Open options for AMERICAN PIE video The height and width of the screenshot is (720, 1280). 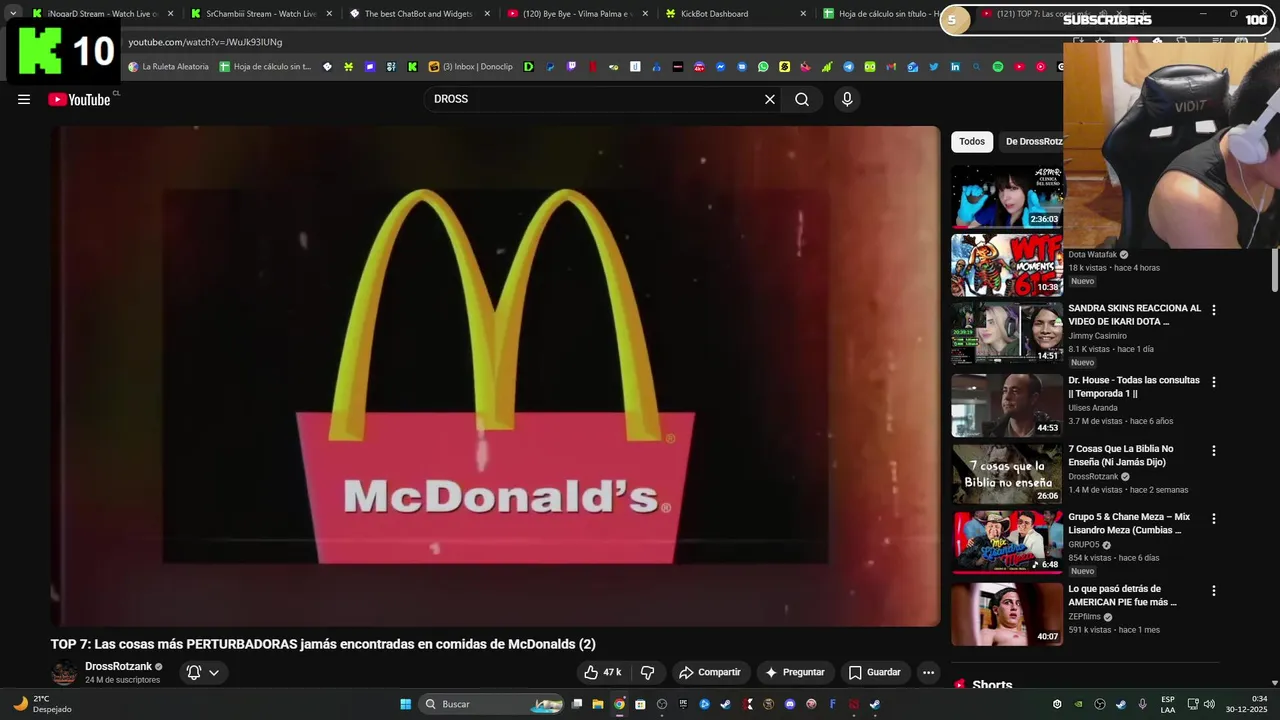tap(1214, 591)
